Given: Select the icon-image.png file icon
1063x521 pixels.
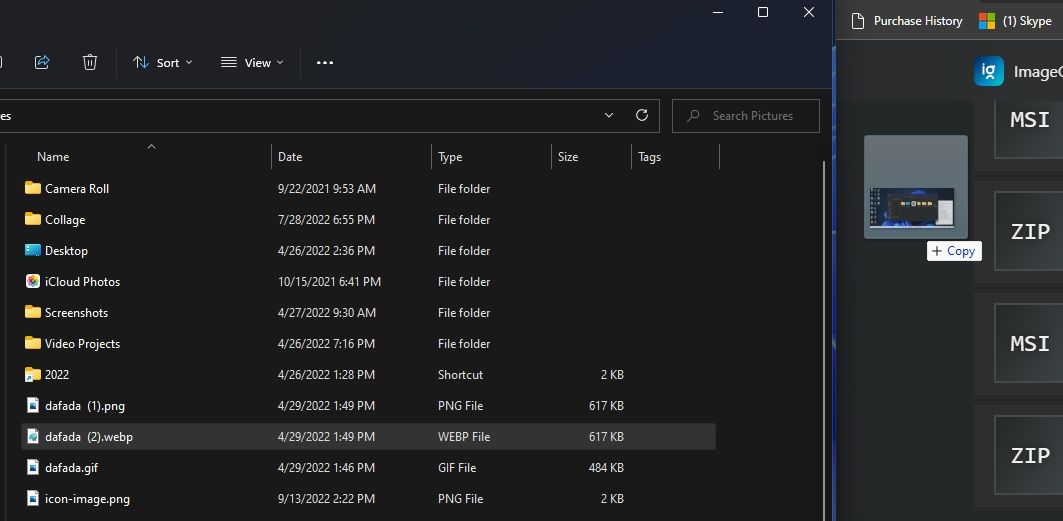Looking at the screenshot, I should (33, 498).
